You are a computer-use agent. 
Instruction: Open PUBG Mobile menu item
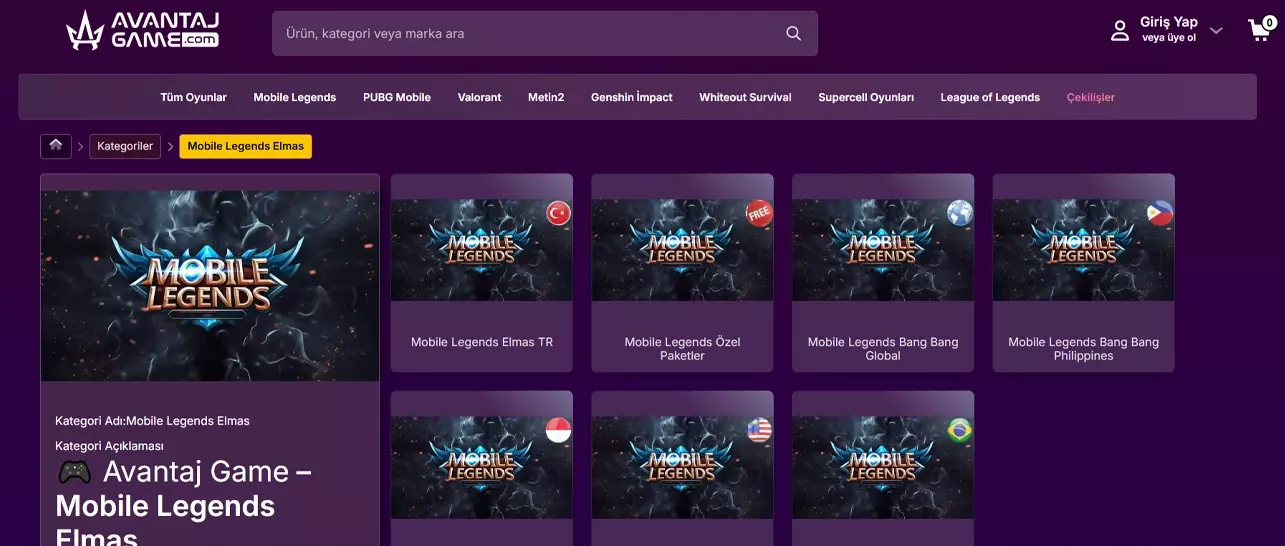pos(397,97)
